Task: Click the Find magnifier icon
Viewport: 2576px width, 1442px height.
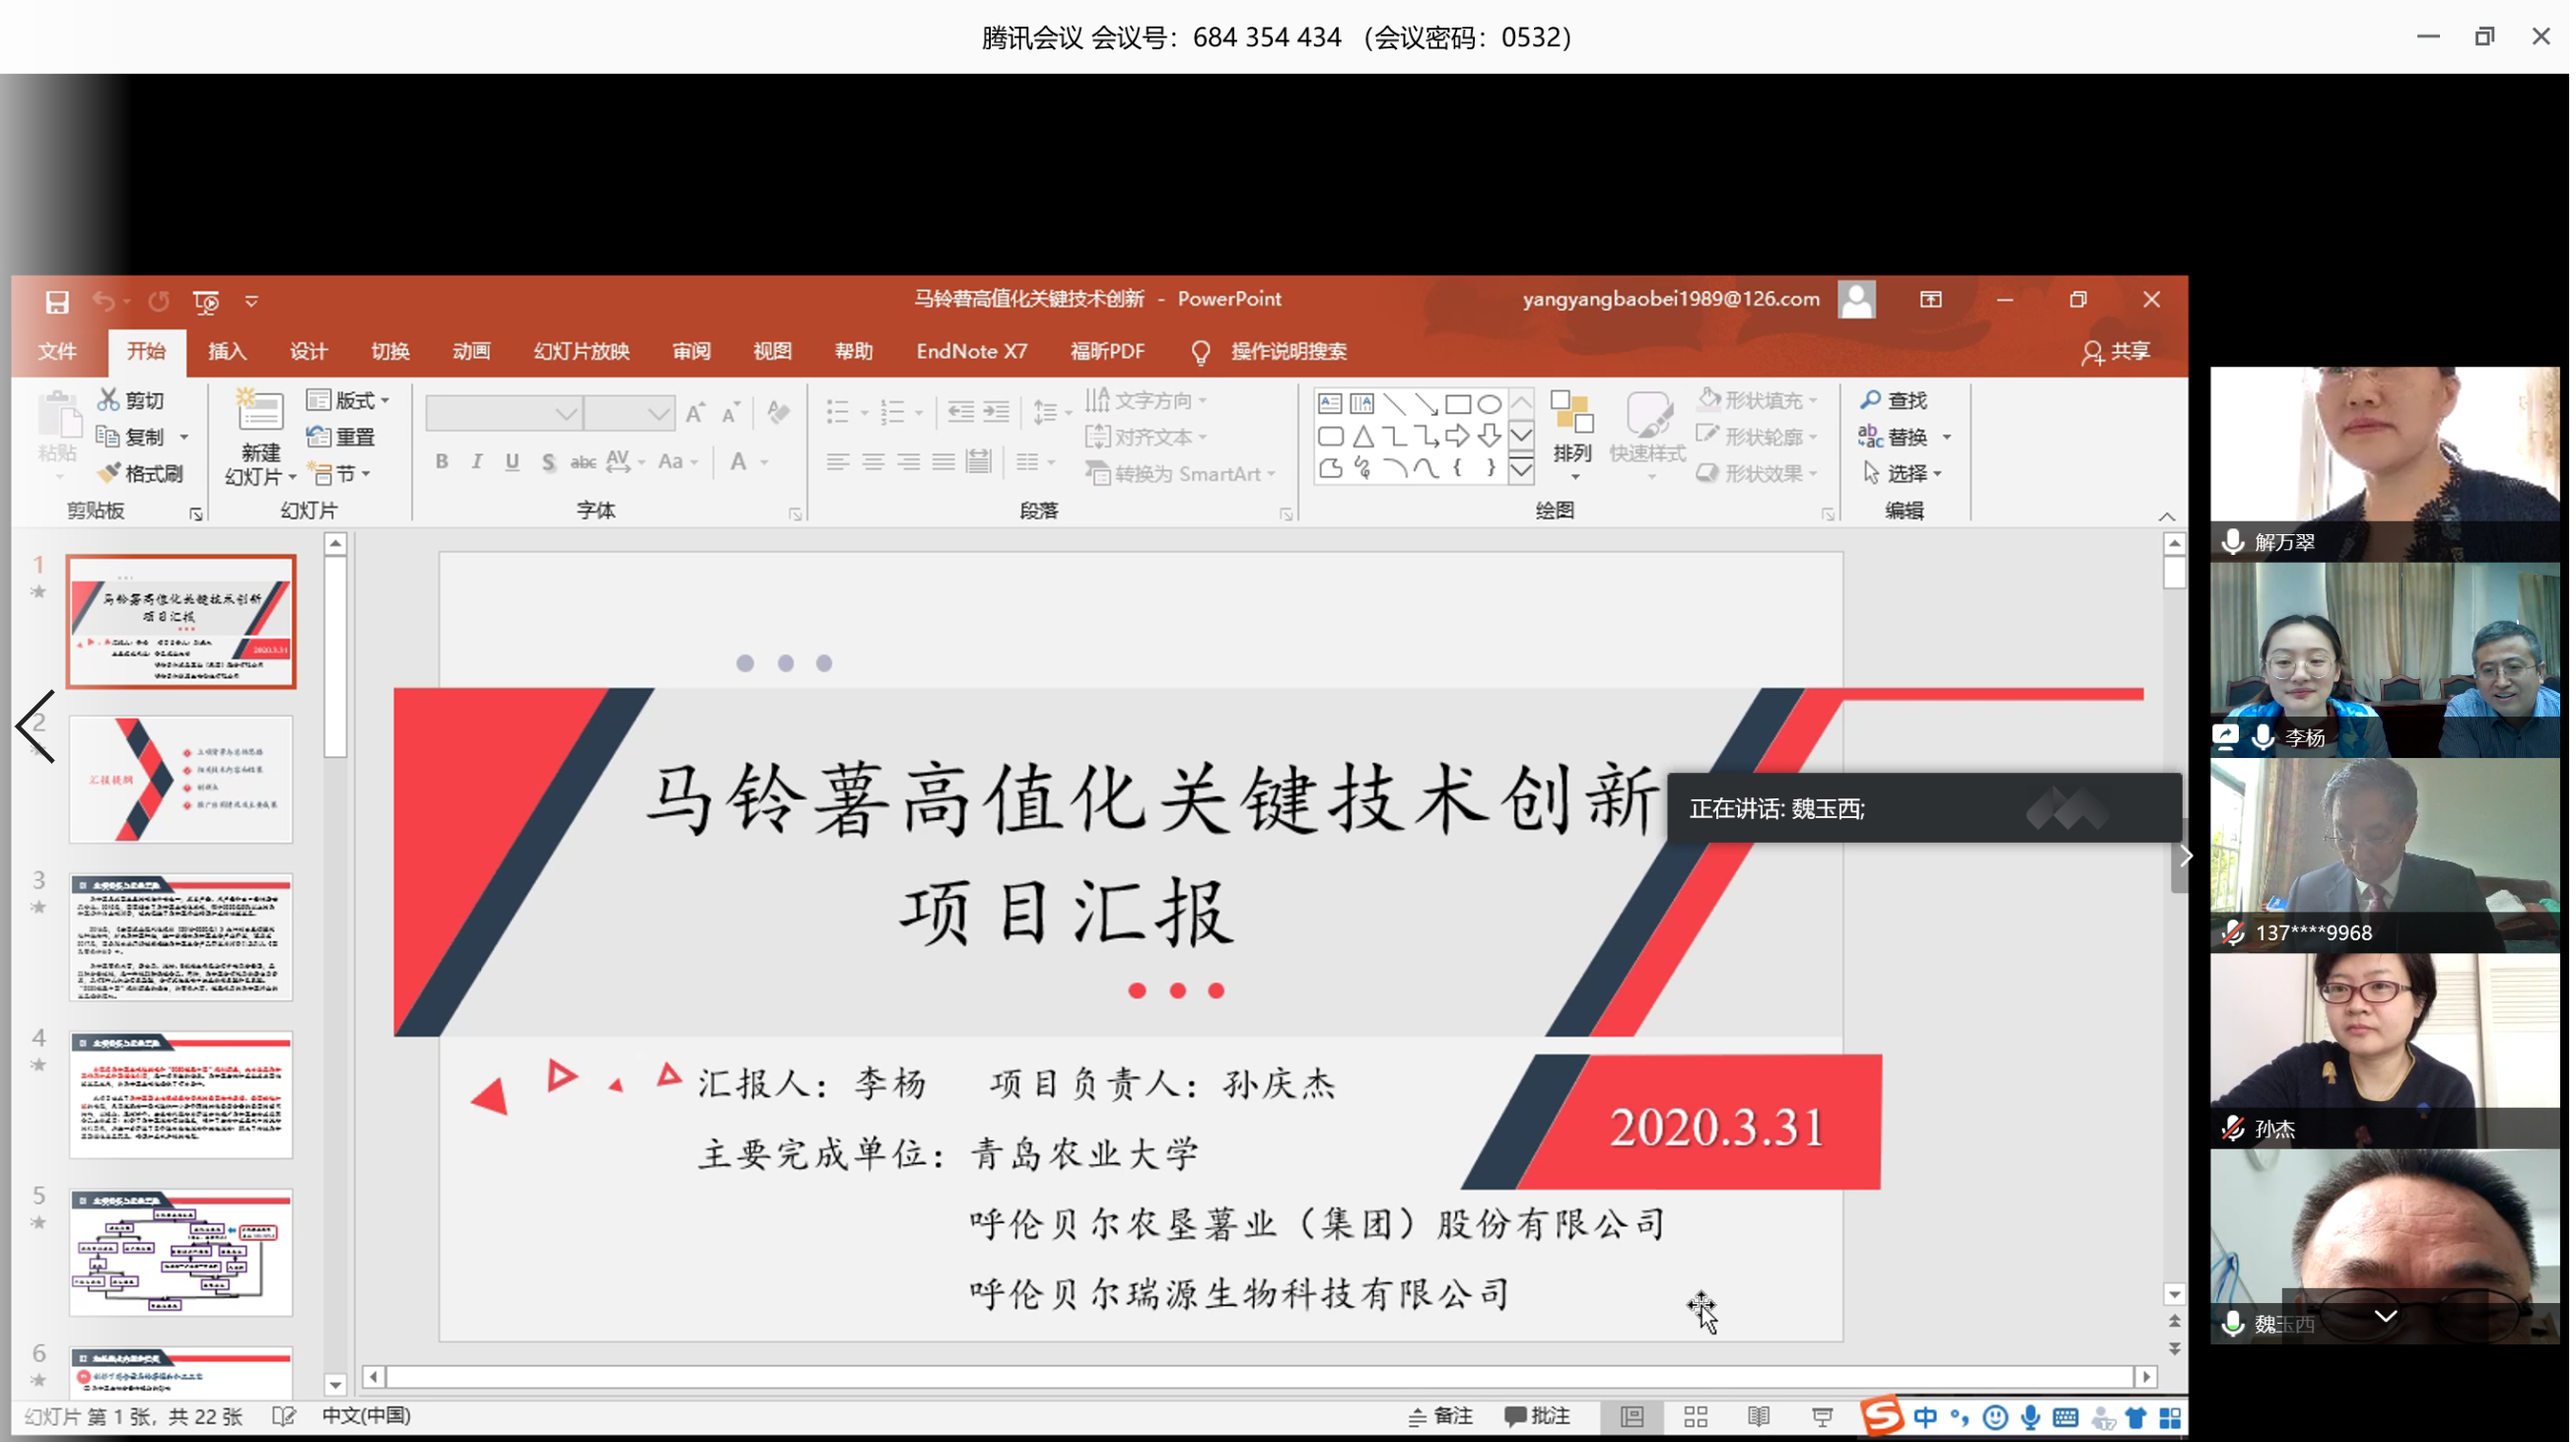Action: click(x=1872, y=400)
